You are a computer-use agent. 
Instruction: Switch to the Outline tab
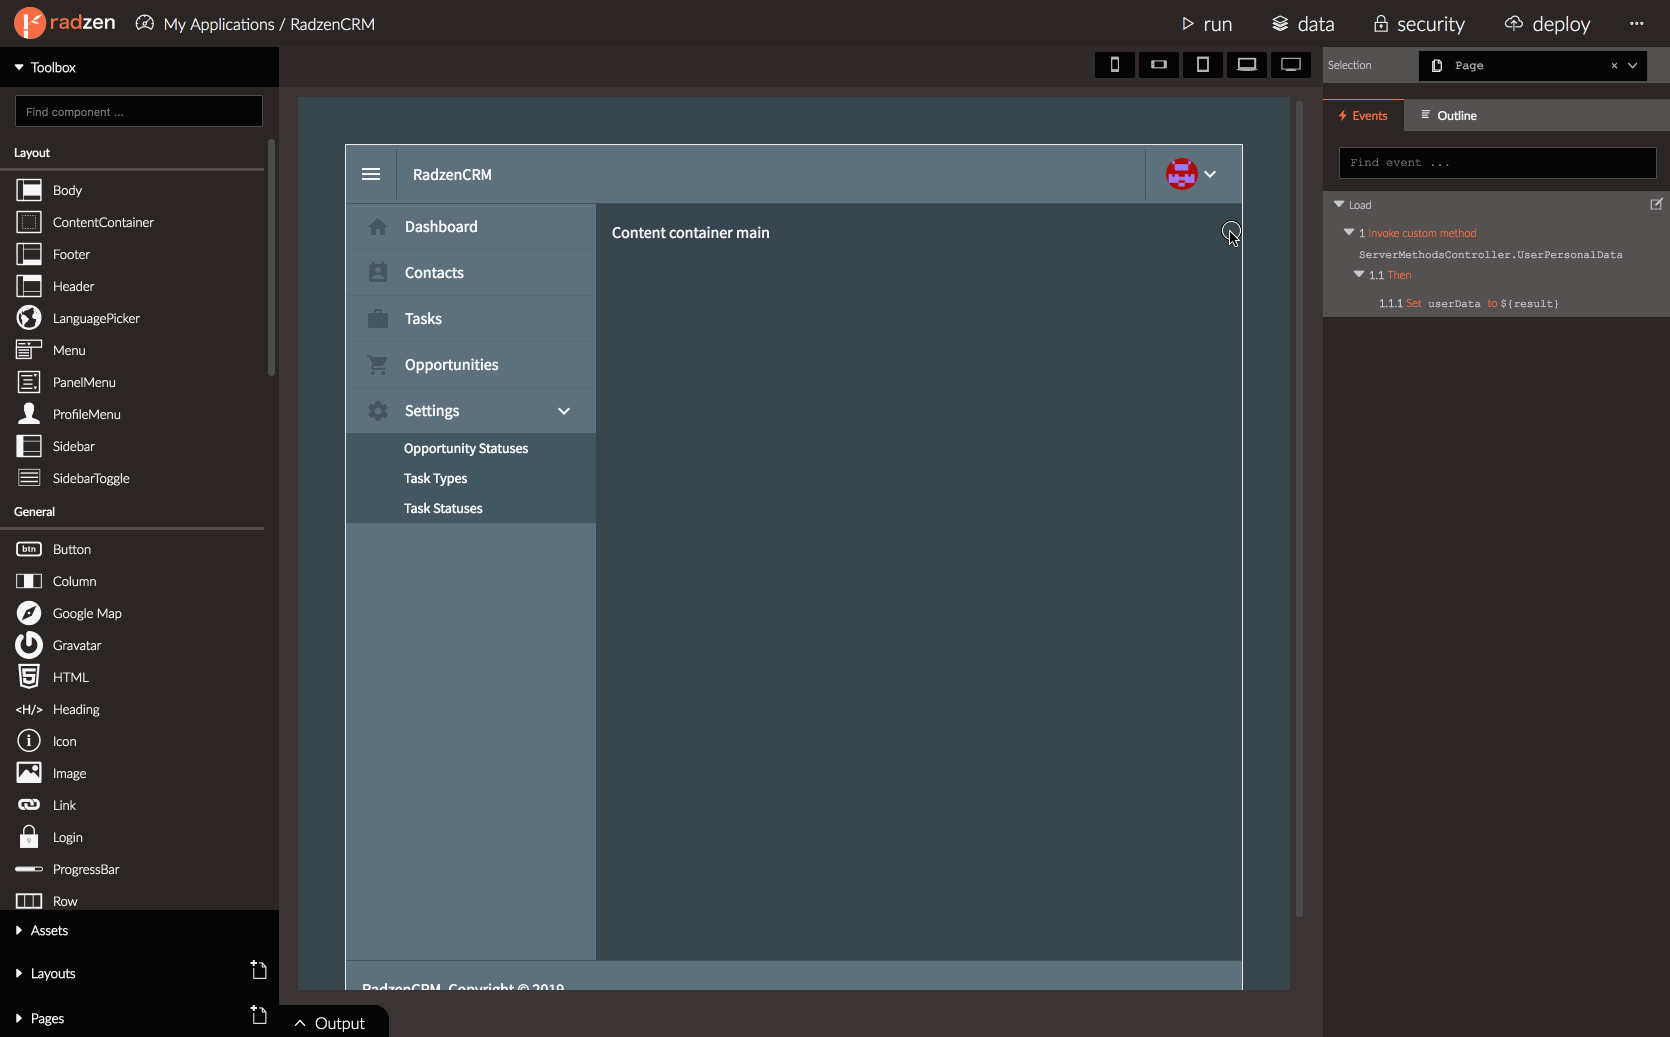point(1449,115)
